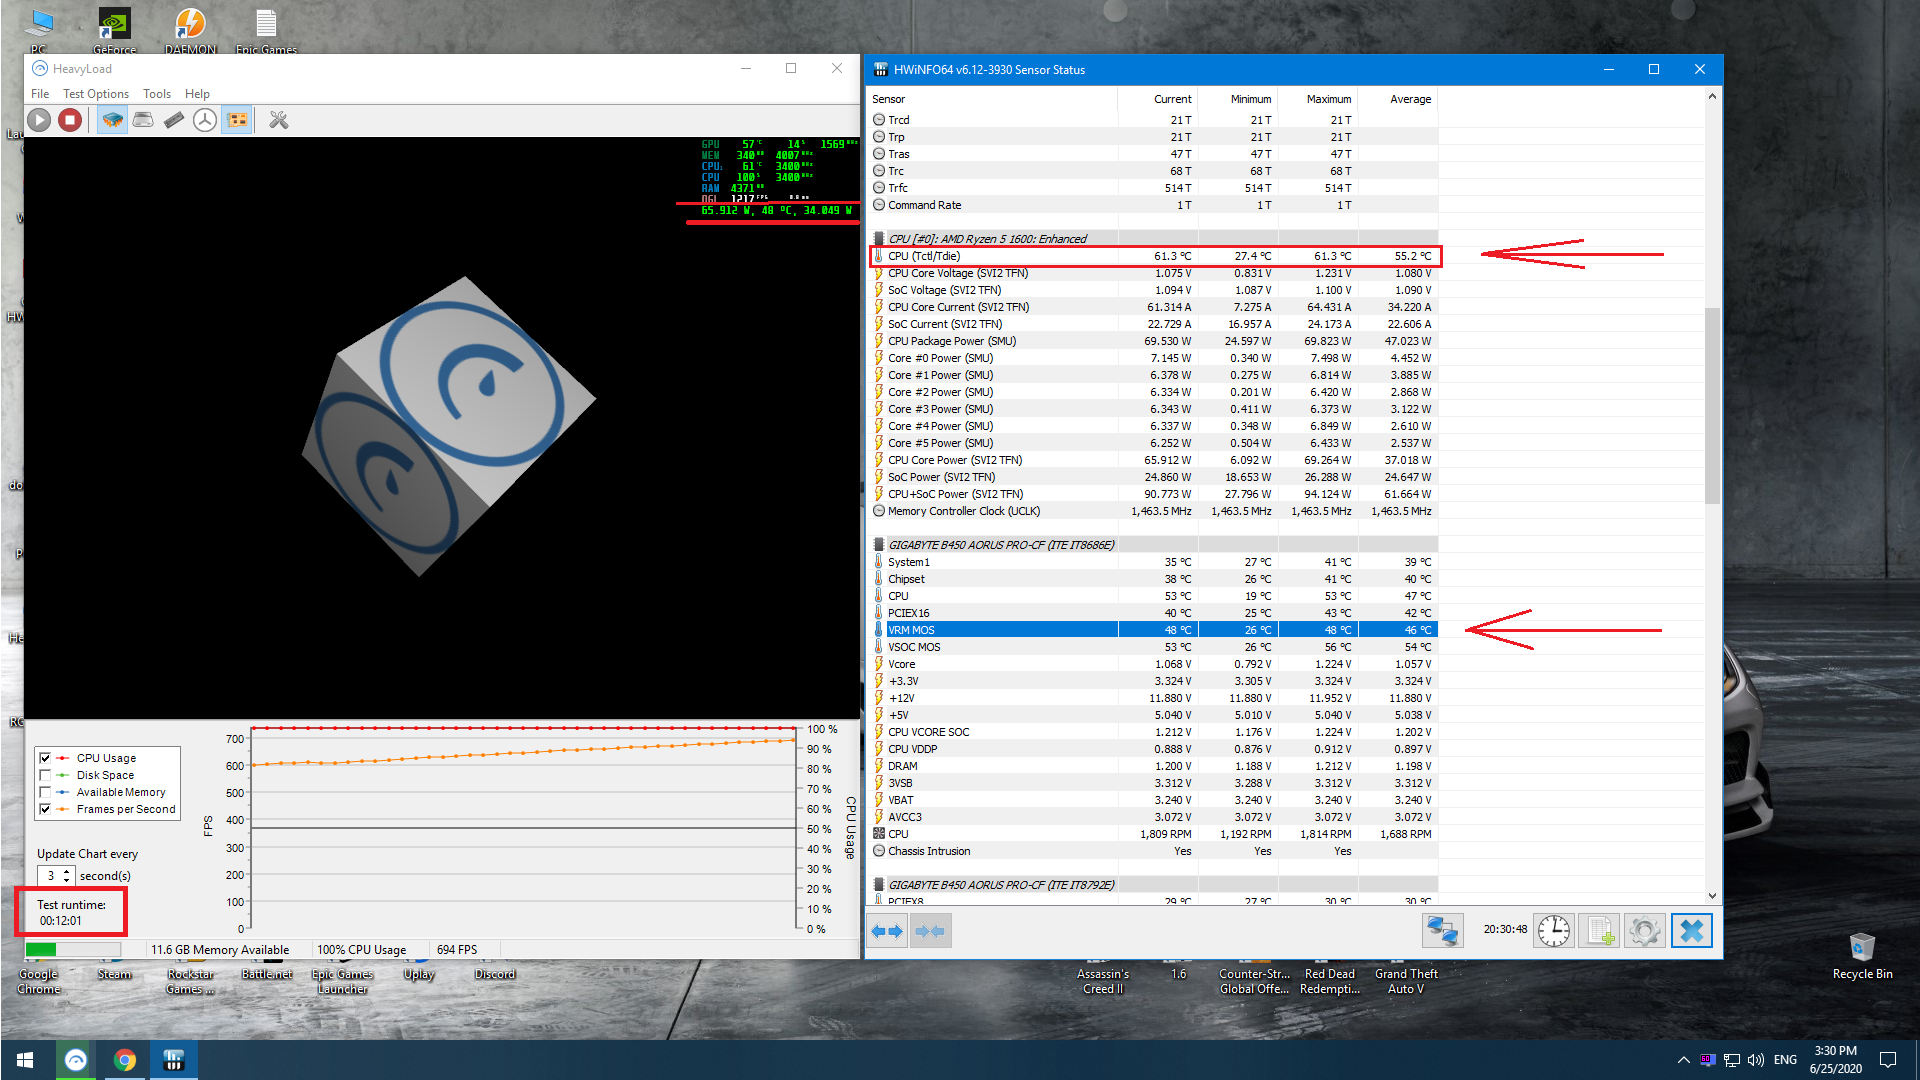Stop the HeavyLoad running test
This screenshot has height=1080, width=1920.
tap(70, 120)
